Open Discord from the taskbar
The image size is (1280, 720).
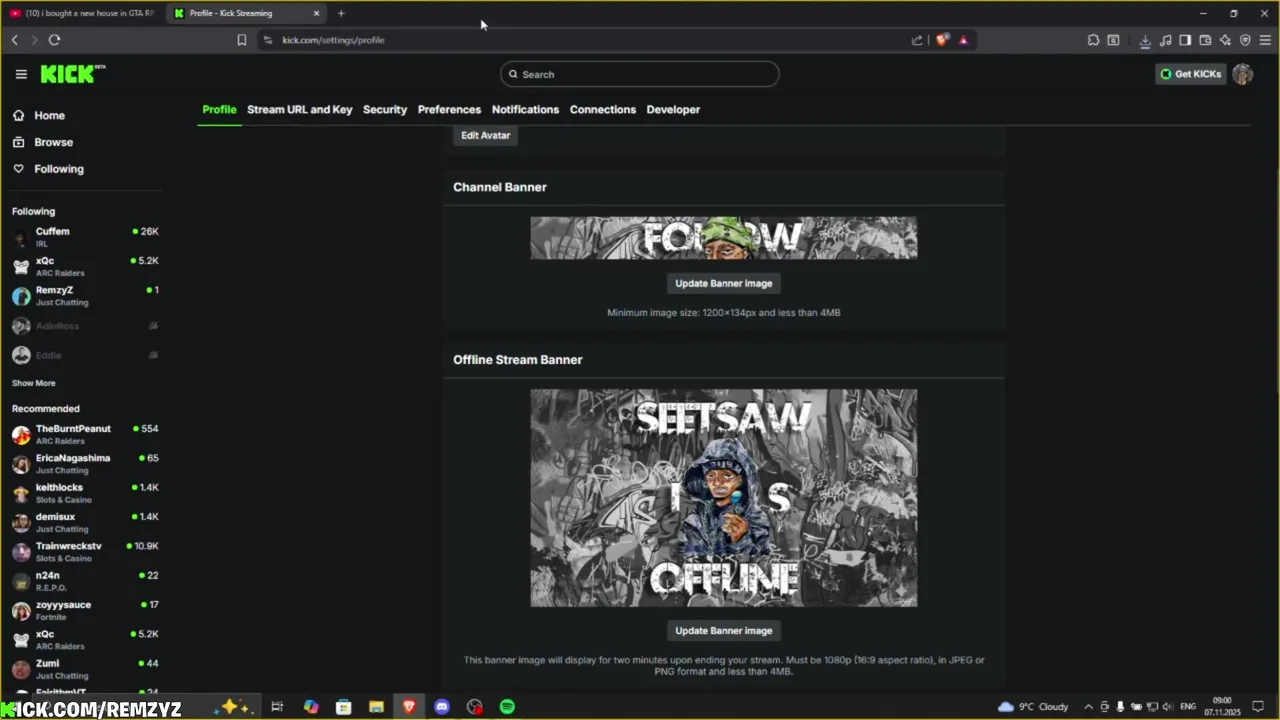point(442,707)
